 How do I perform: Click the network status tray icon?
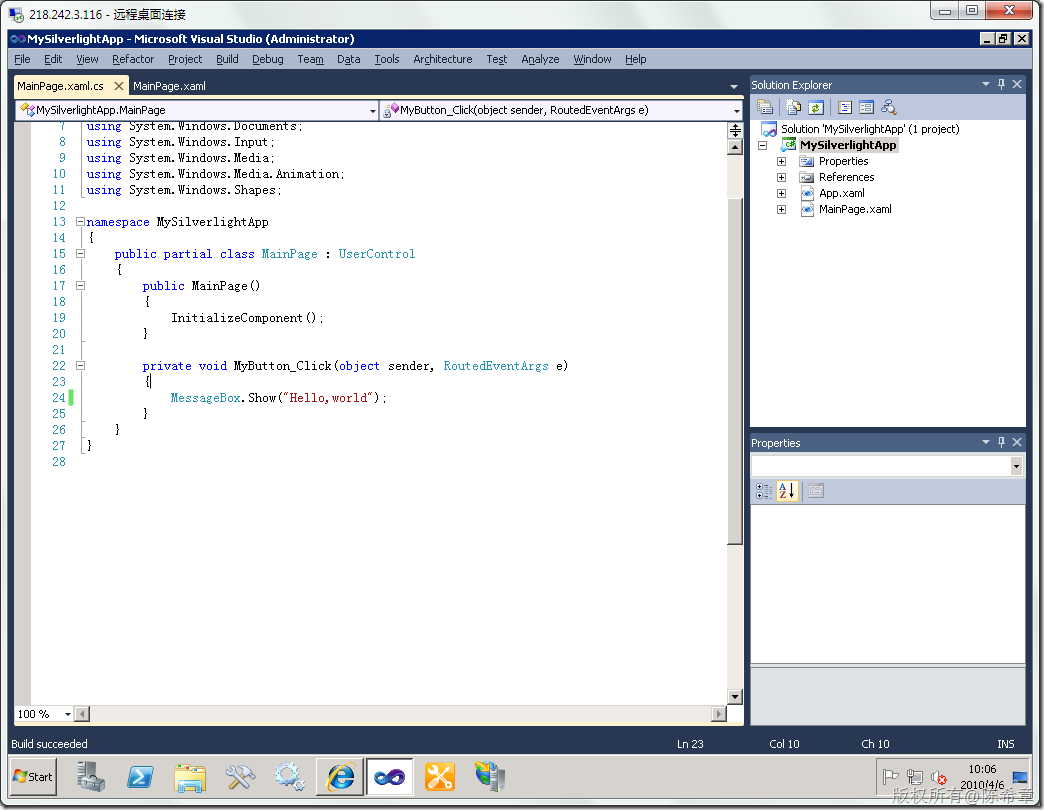click(915, 777)
